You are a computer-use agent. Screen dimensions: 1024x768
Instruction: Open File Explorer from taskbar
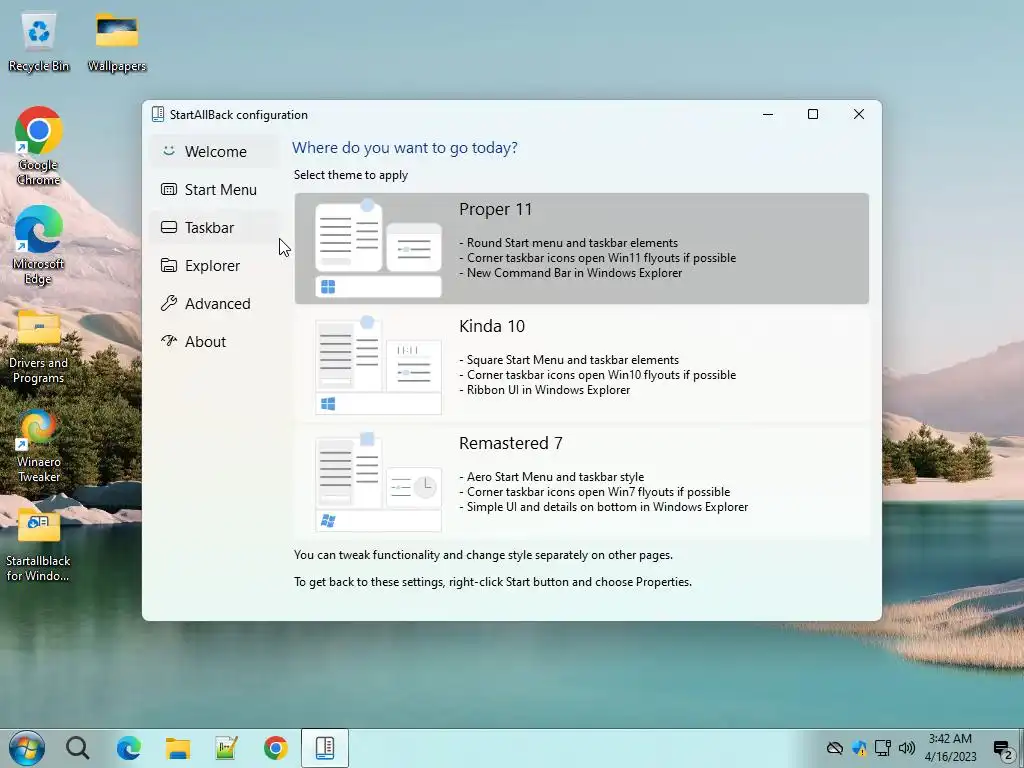coord(178,748)
